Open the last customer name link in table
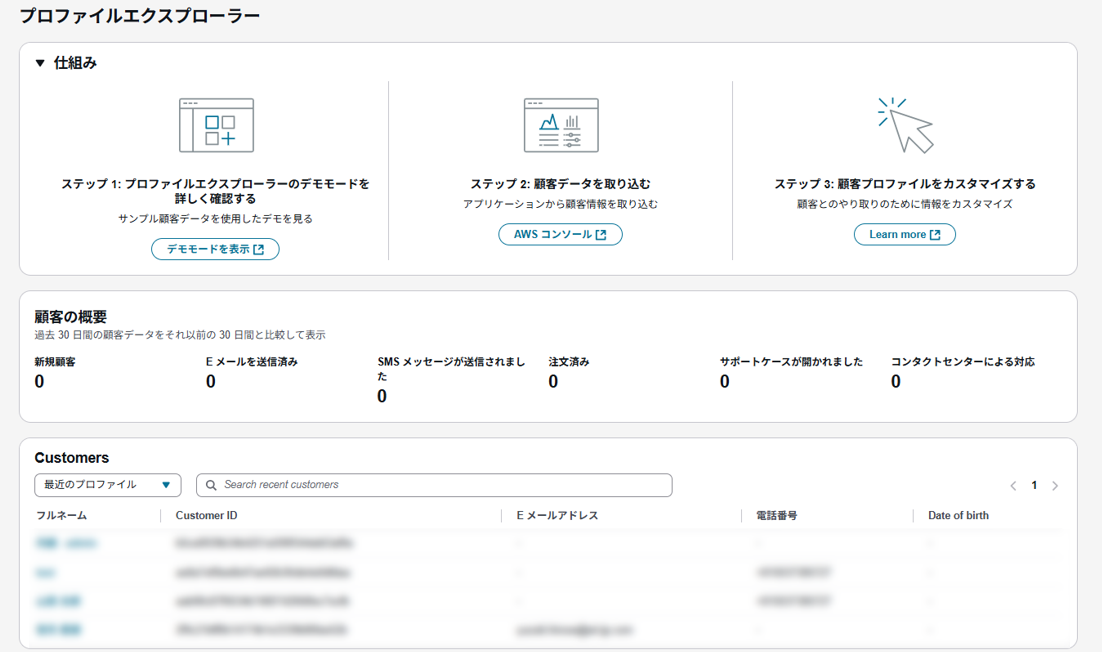This screenshot has width=1102, height=652. [58, 630]
